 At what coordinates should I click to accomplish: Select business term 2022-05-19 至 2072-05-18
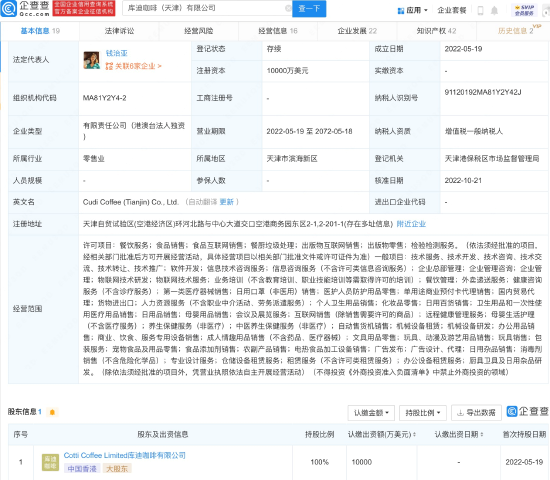click(x=309, y=131)
